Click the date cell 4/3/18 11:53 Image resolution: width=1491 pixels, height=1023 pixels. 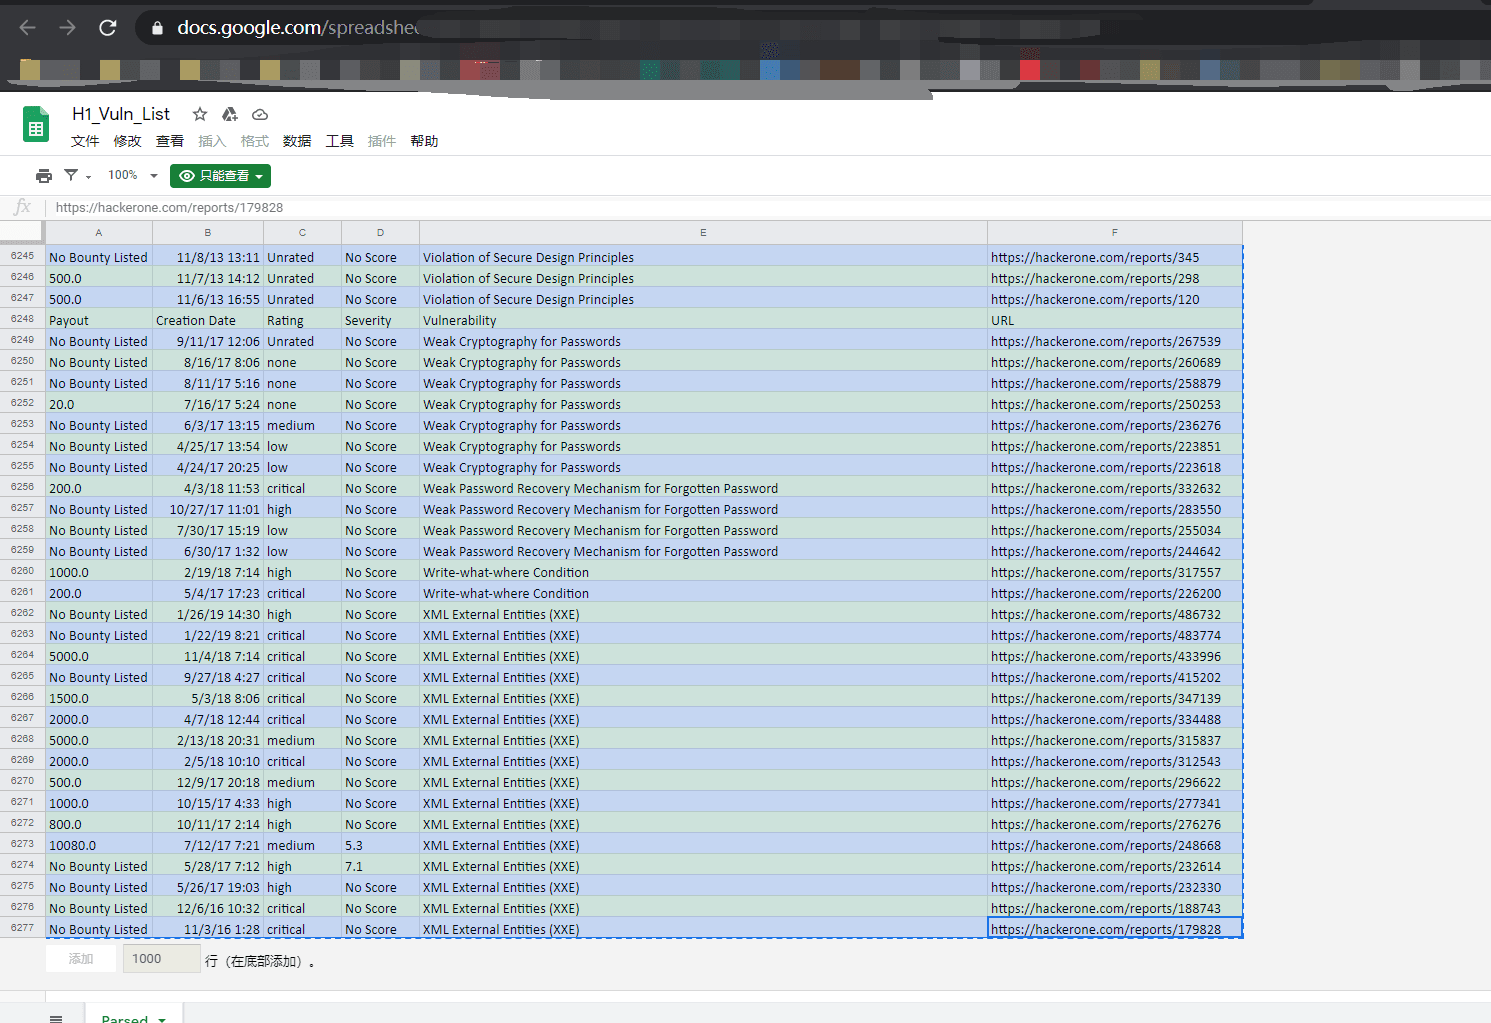(x=208, y=489)
